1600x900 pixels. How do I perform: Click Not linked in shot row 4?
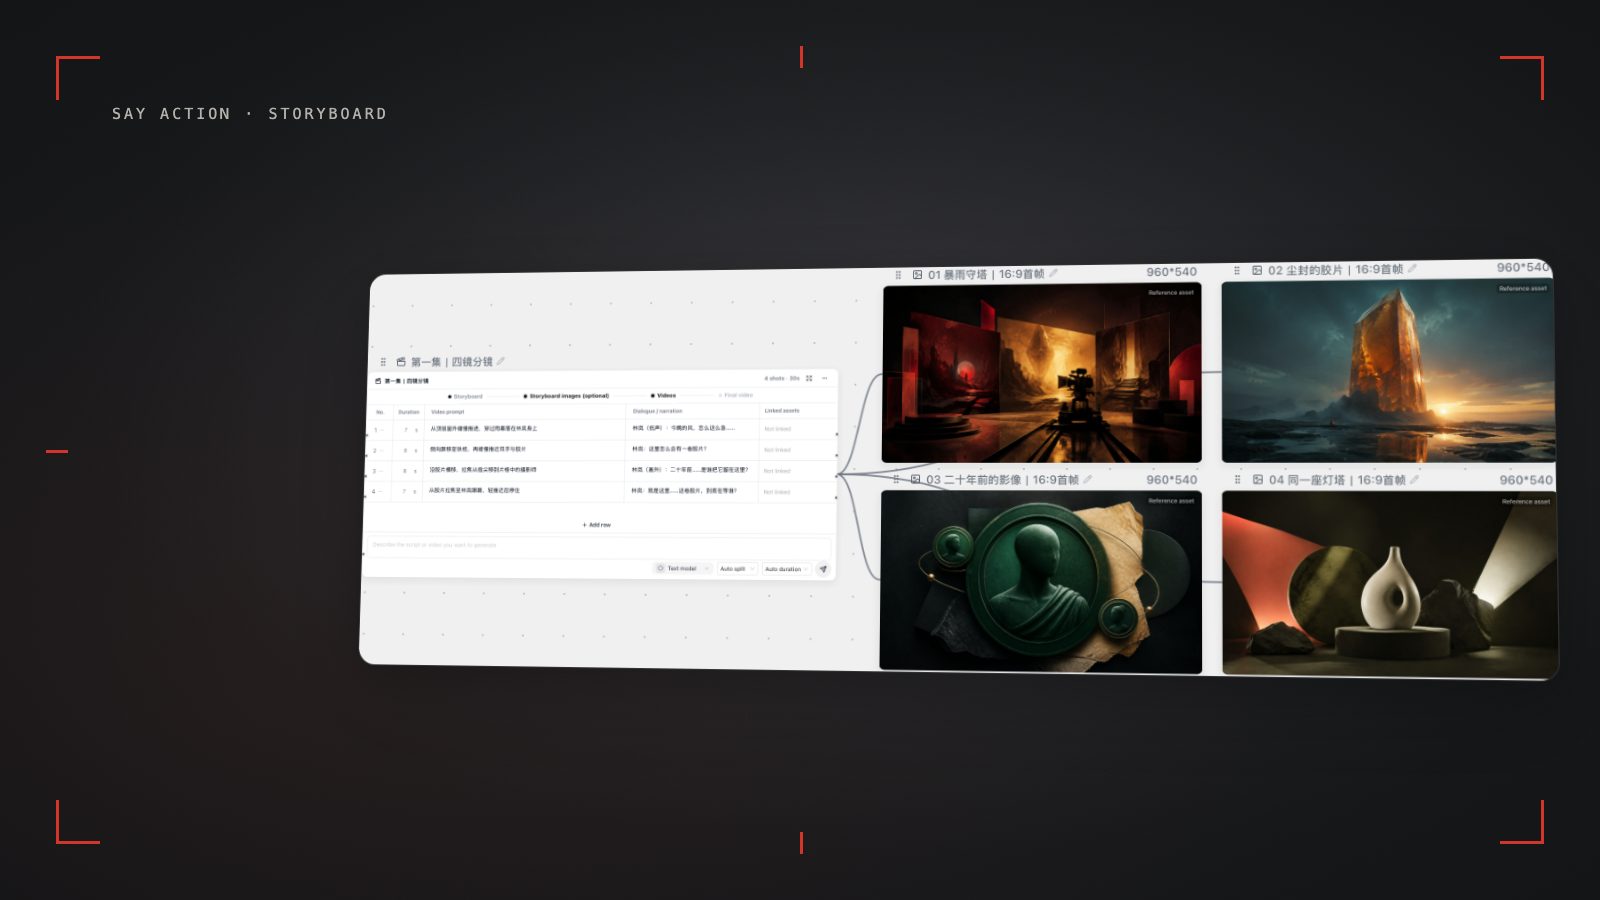pos(776,492)
